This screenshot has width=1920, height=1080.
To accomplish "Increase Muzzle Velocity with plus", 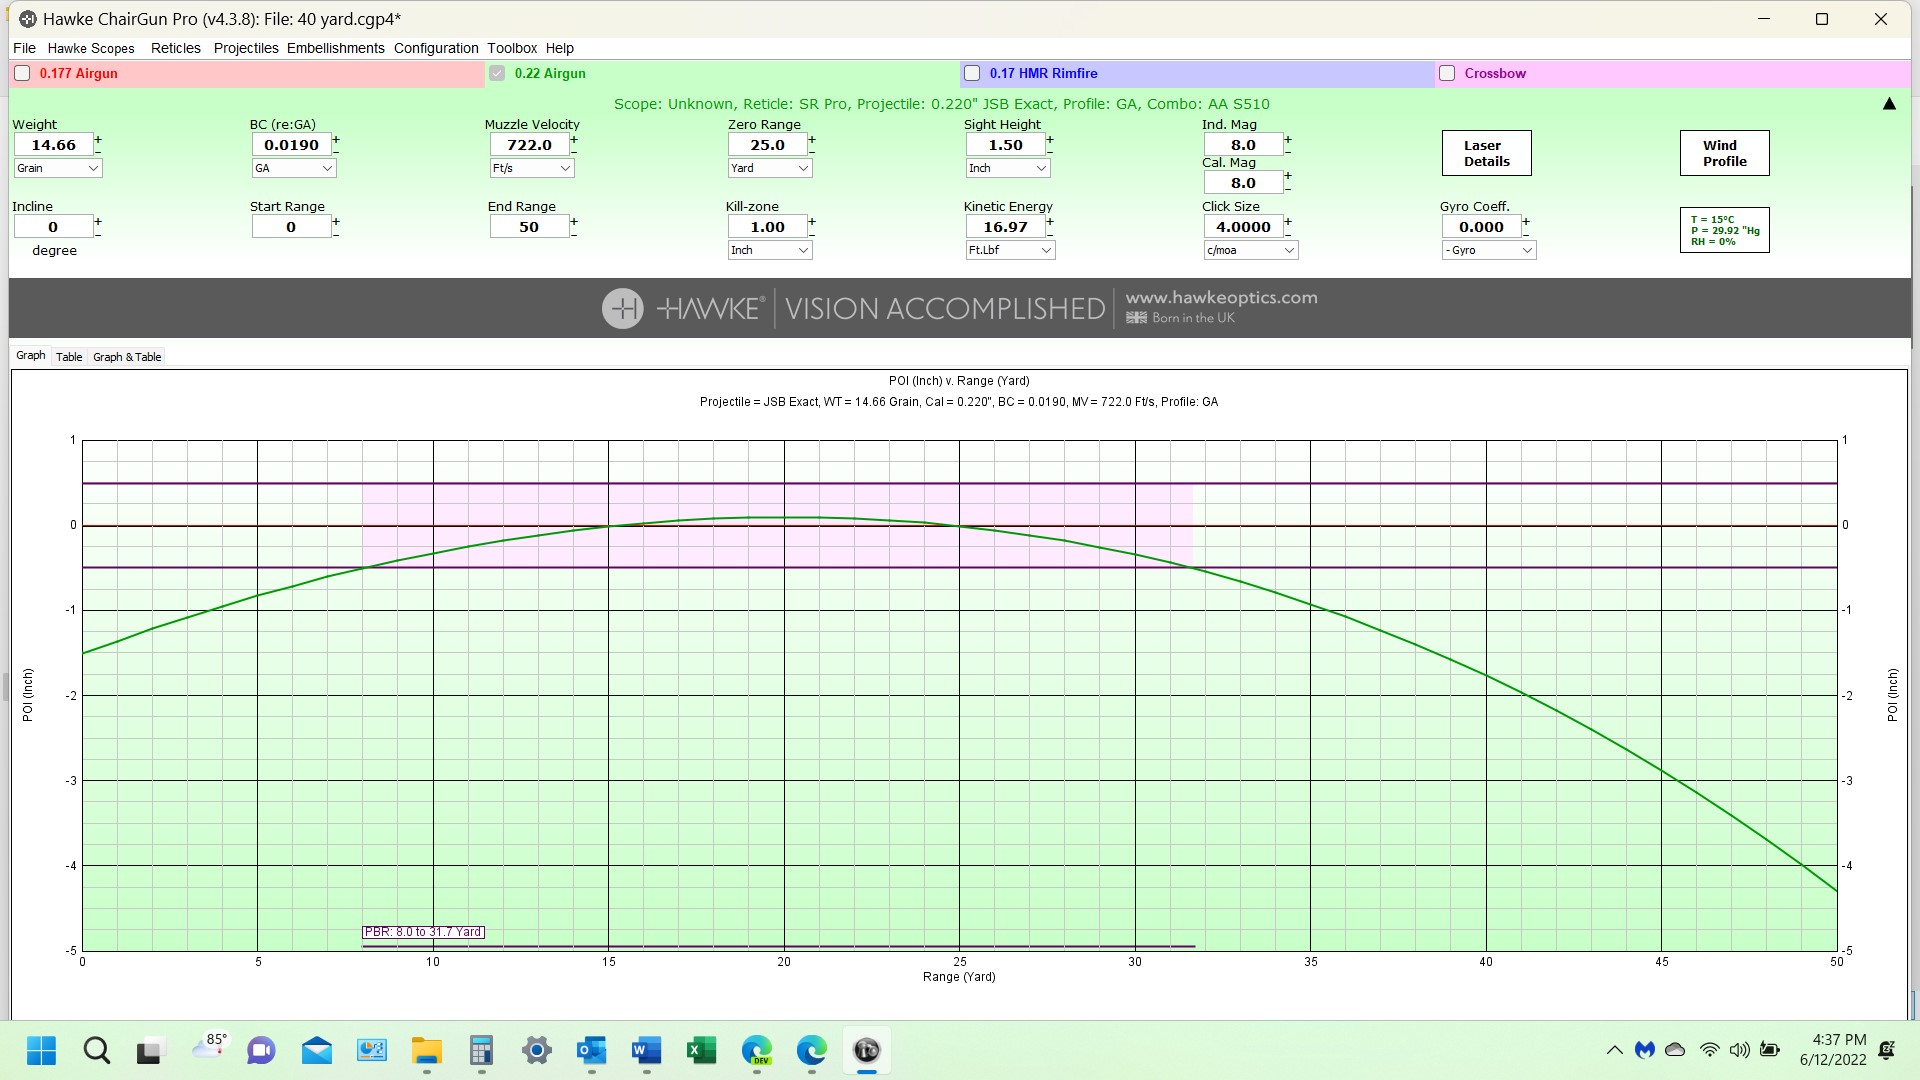I will point(574,139).
